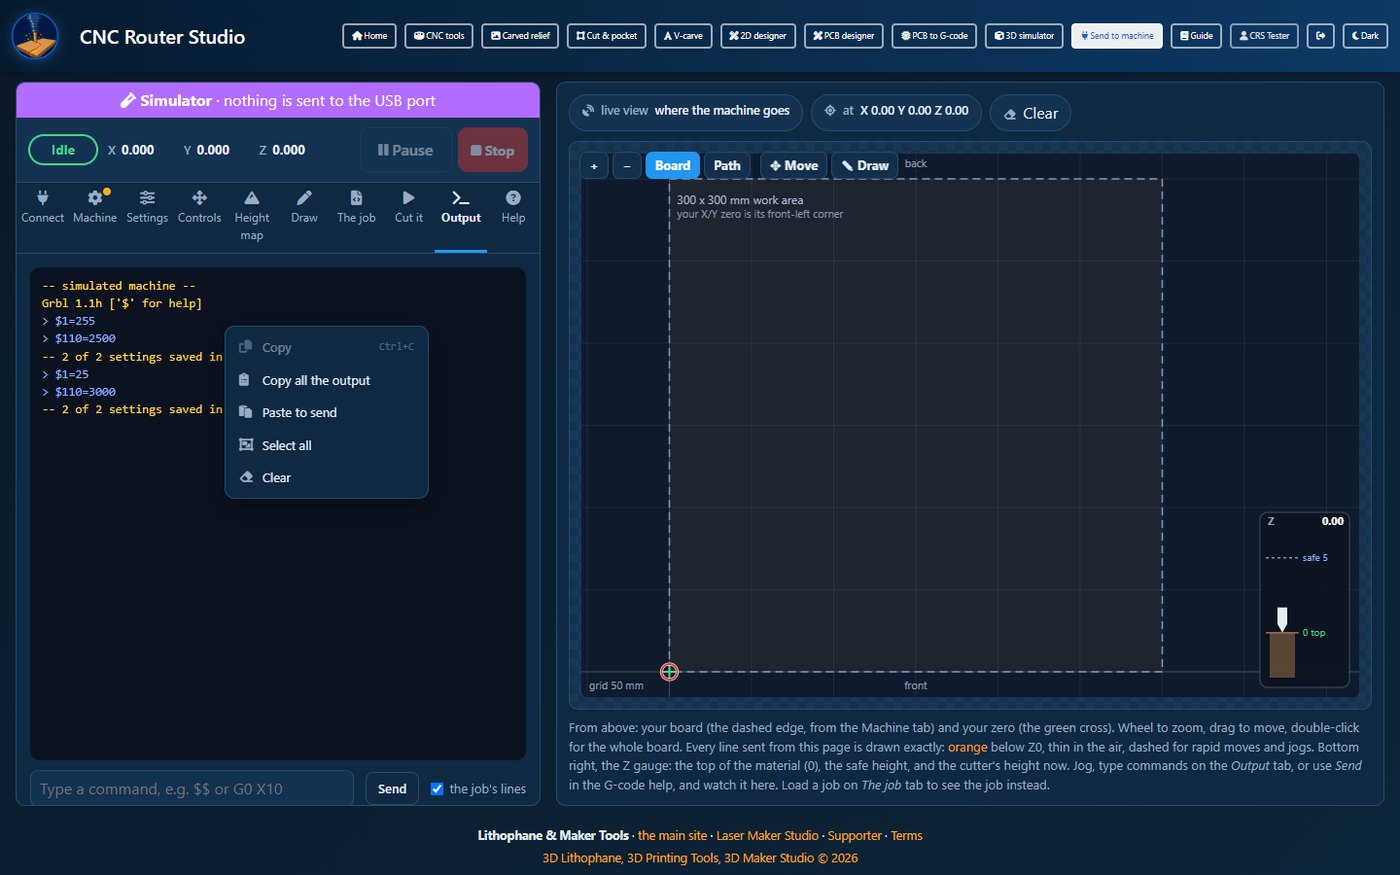The width and height of the screenshot is (1400, 875).
Task: Open the 3D simulator page
Action: click(1024, 36)
